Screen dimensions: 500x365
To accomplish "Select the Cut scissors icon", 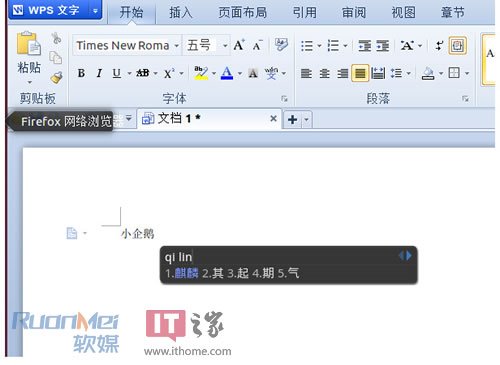I will click(x=56, y=38).
